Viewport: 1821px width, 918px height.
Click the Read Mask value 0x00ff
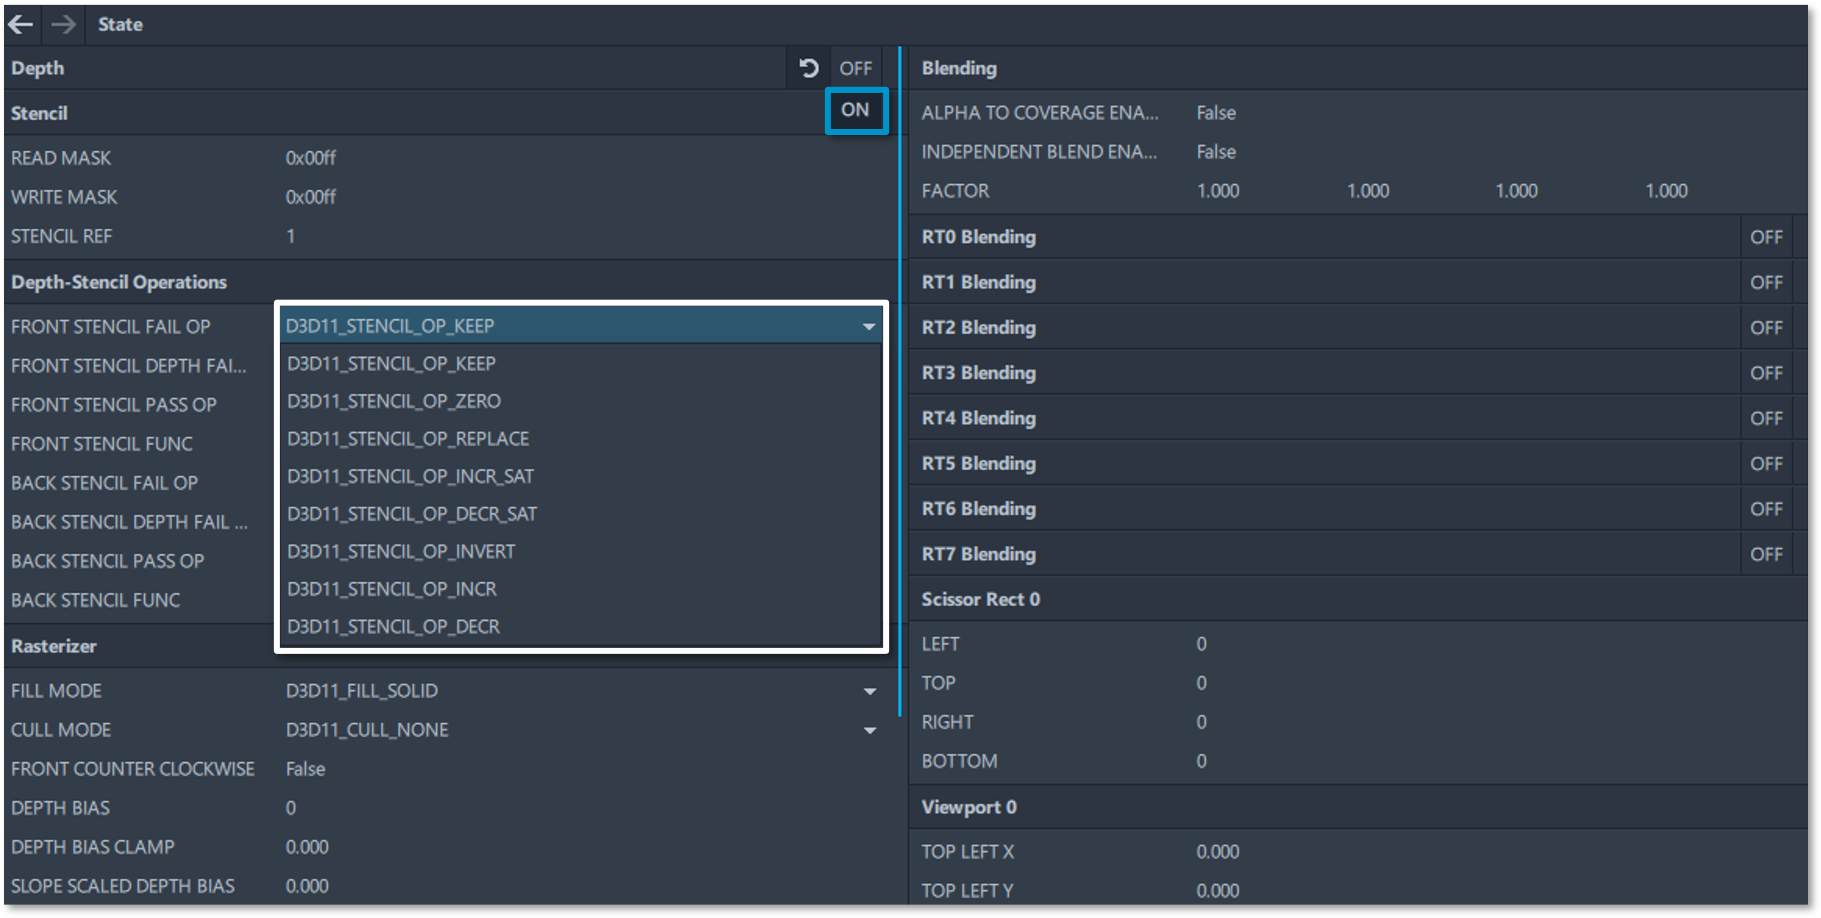tap(311, 158)
